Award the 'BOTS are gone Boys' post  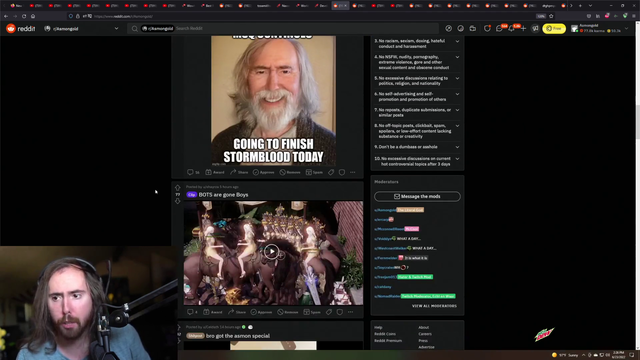(213, 312)
